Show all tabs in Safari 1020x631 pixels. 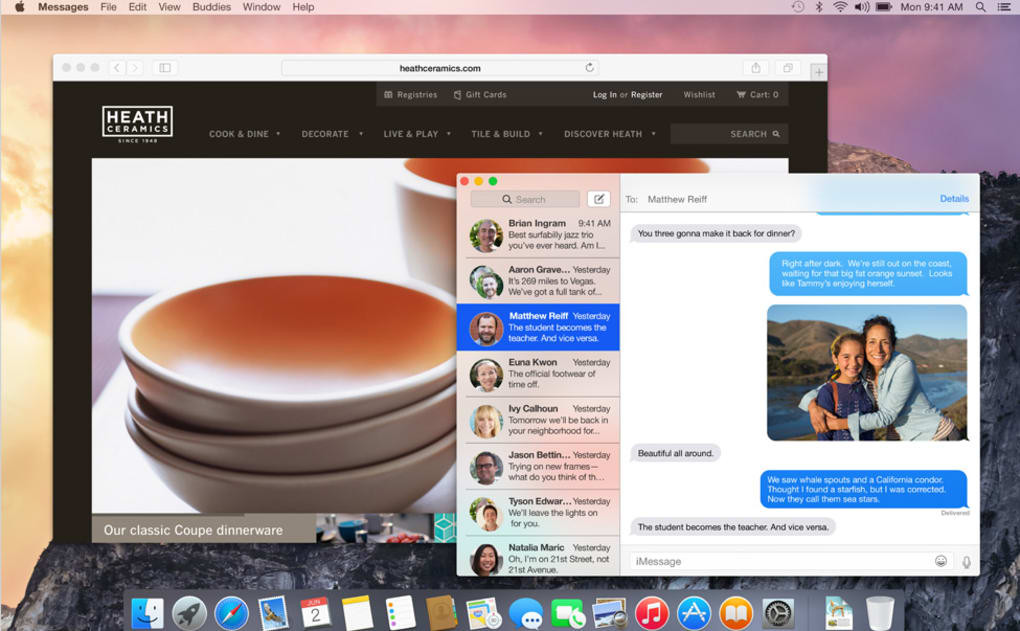tap(788, 68)
